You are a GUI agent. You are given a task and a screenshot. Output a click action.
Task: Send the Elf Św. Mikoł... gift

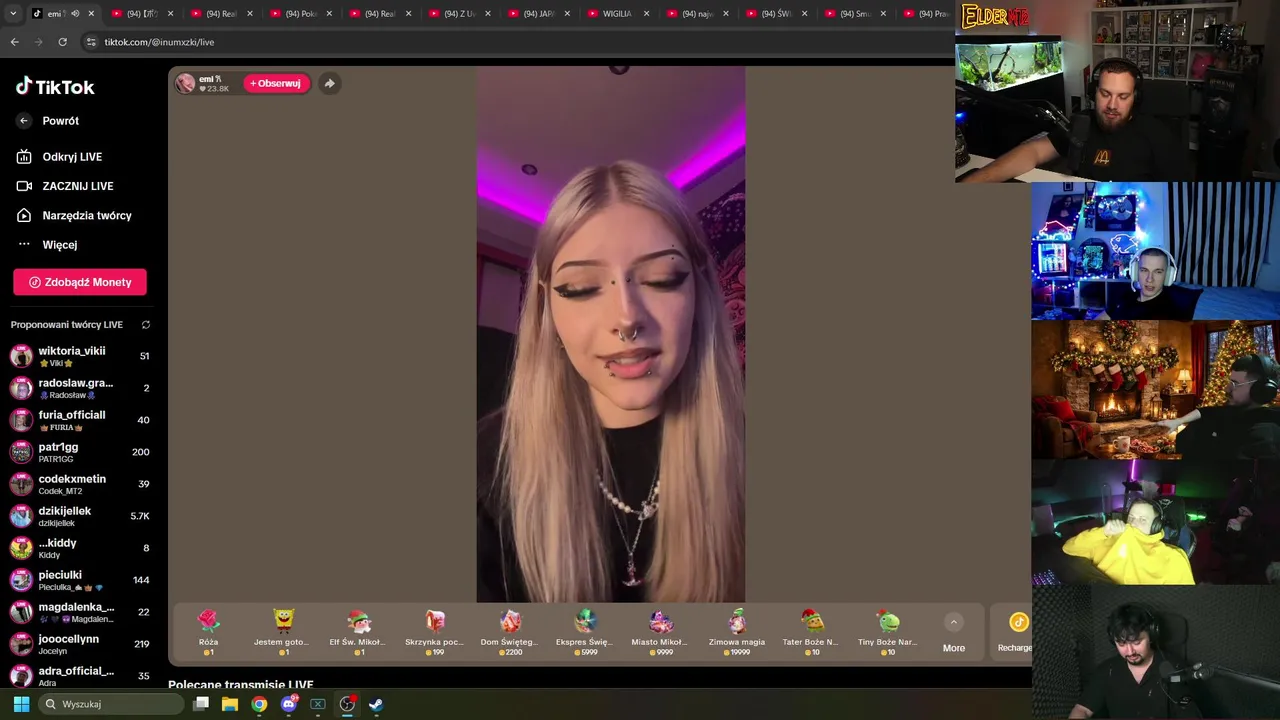[358, 632]
